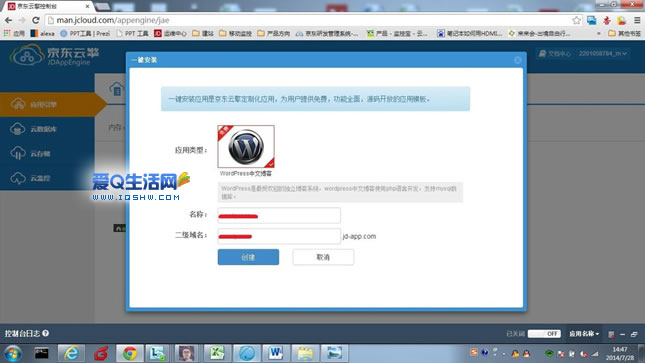Click the 名称 name input field

[x=279, y=215]
